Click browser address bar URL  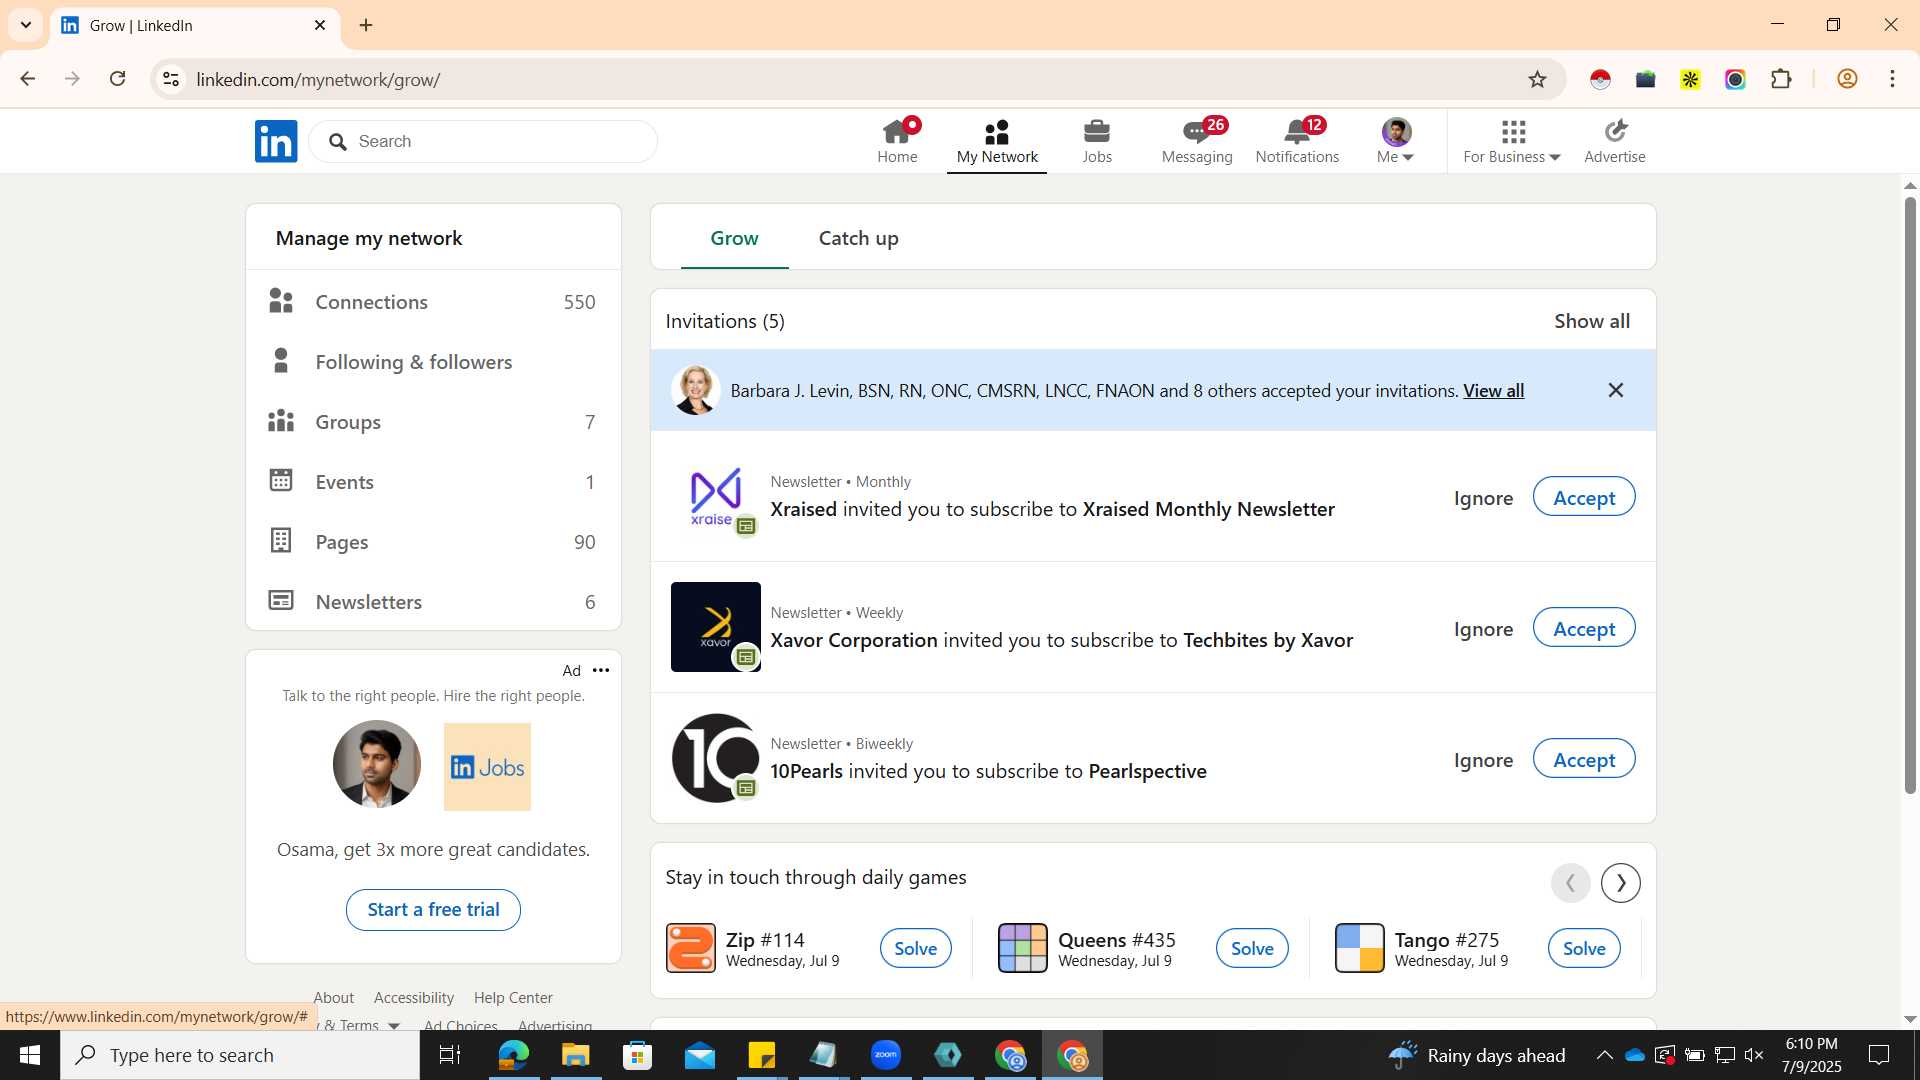[318, 80]
